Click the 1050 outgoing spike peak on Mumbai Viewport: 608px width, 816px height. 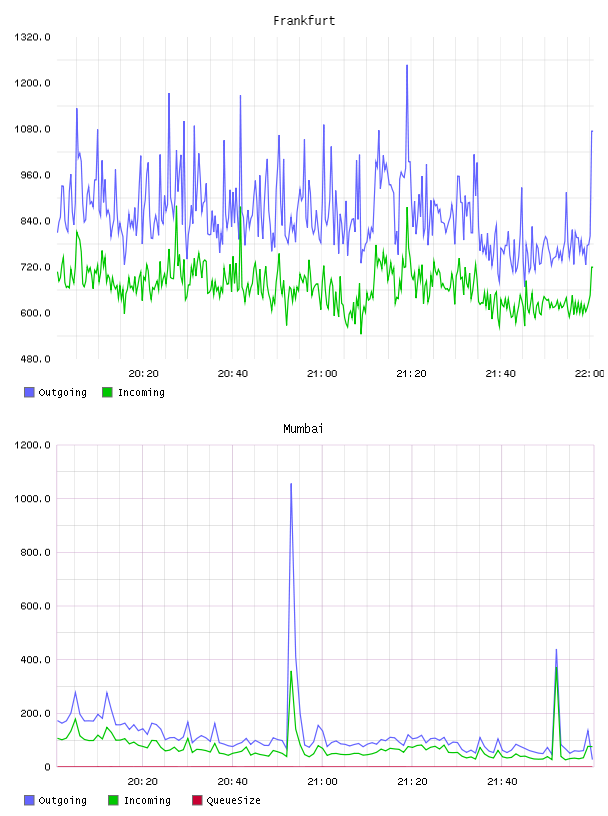291,484
